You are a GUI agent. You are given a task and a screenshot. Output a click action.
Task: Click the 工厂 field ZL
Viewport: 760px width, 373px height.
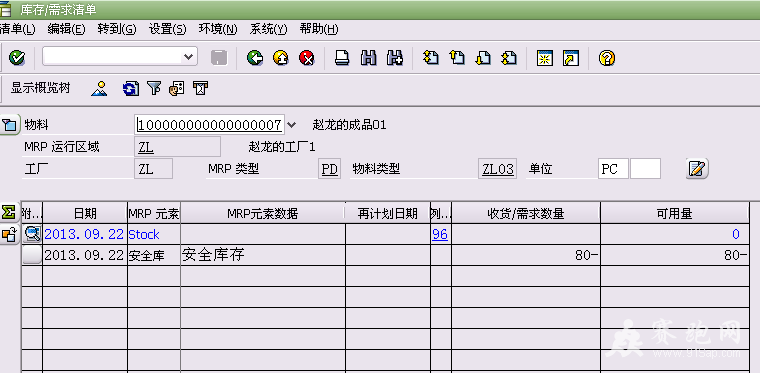pyautogui.click(x=153, y=169)
